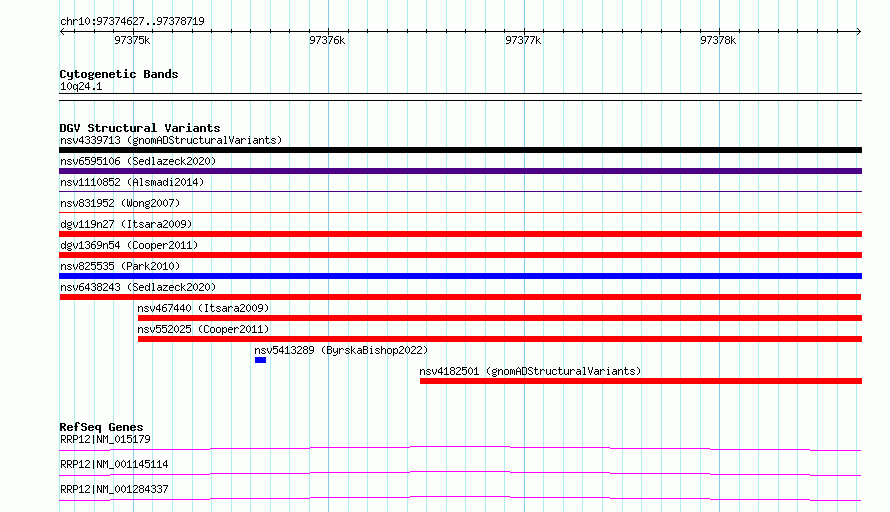
Task: Open nsv6438243 (Sedlazeck2020) variant label
Action: [138, 287]
